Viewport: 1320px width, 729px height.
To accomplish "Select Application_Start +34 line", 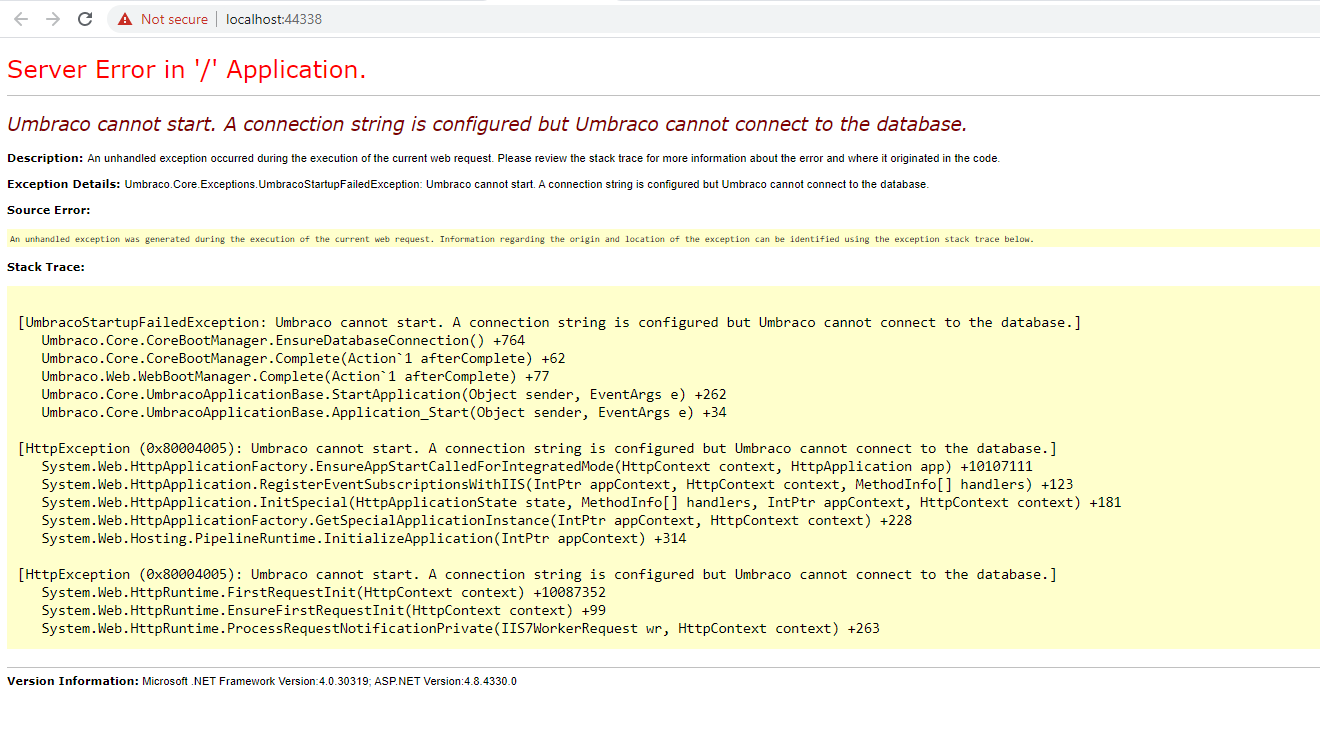I will click(x=384, y=412).
